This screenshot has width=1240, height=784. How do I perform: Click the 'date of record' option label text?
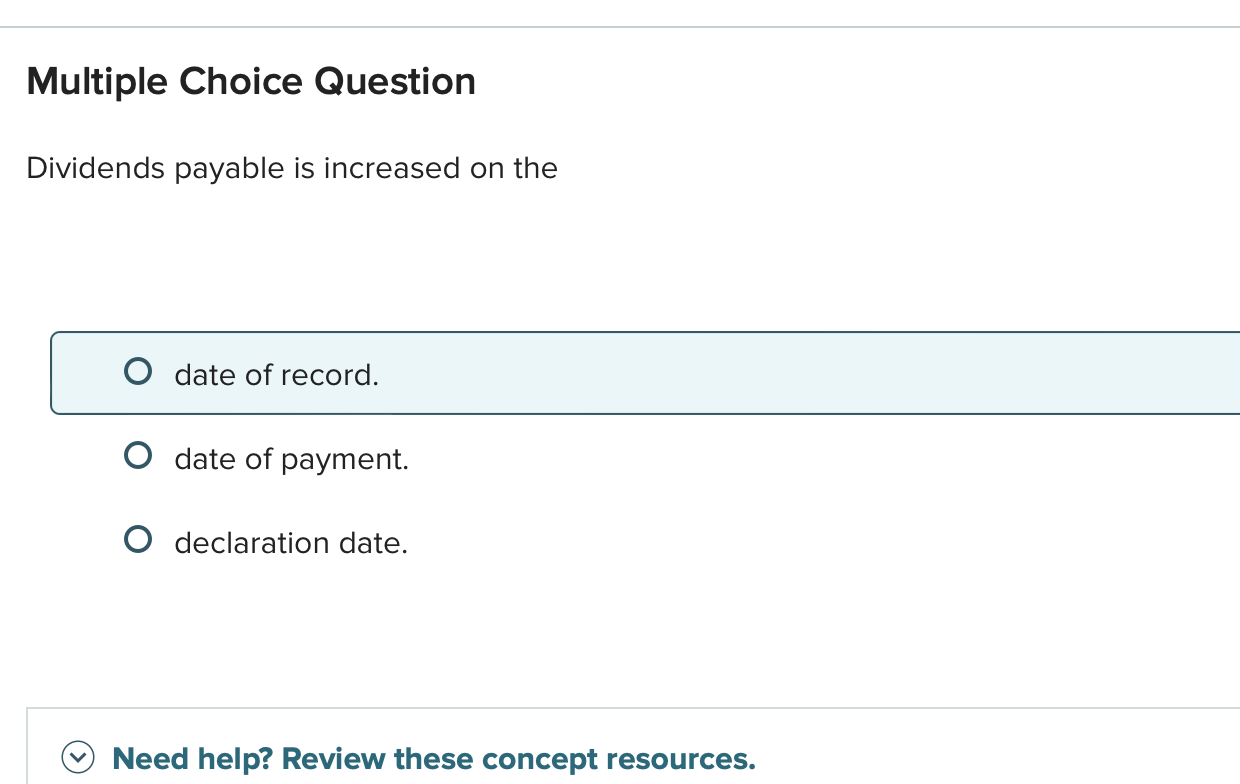[x=276, y=375]
